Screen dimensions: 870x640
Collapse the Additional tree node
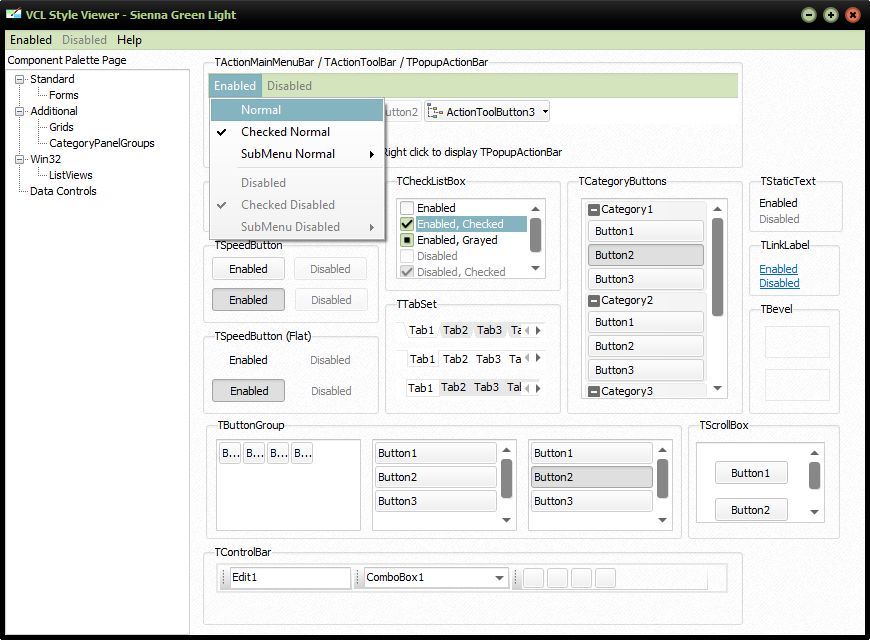[19, 112]
